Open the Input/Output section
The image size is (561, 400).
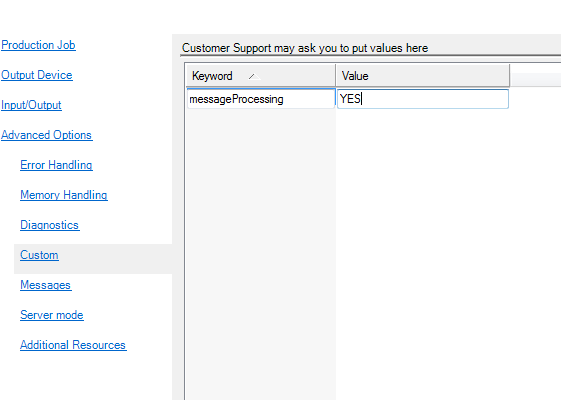point(31,105)
